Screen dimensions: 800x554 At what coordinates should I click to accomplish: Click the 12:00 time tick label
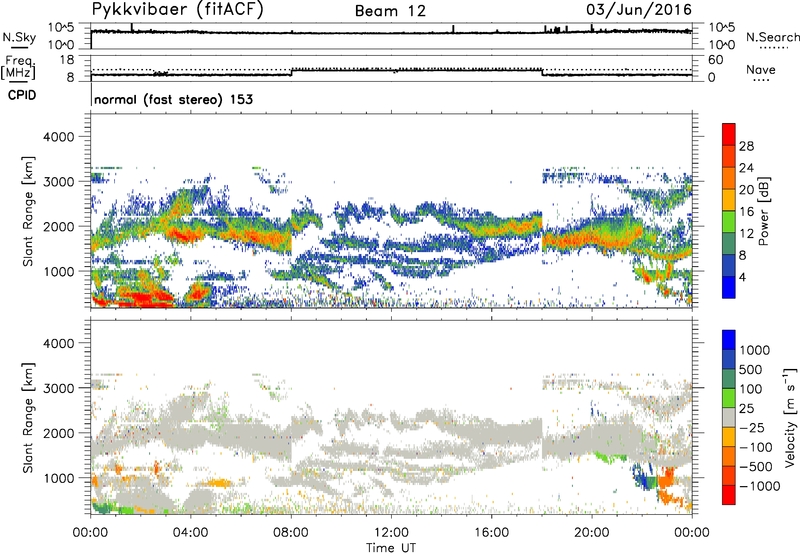click(391, 533)
